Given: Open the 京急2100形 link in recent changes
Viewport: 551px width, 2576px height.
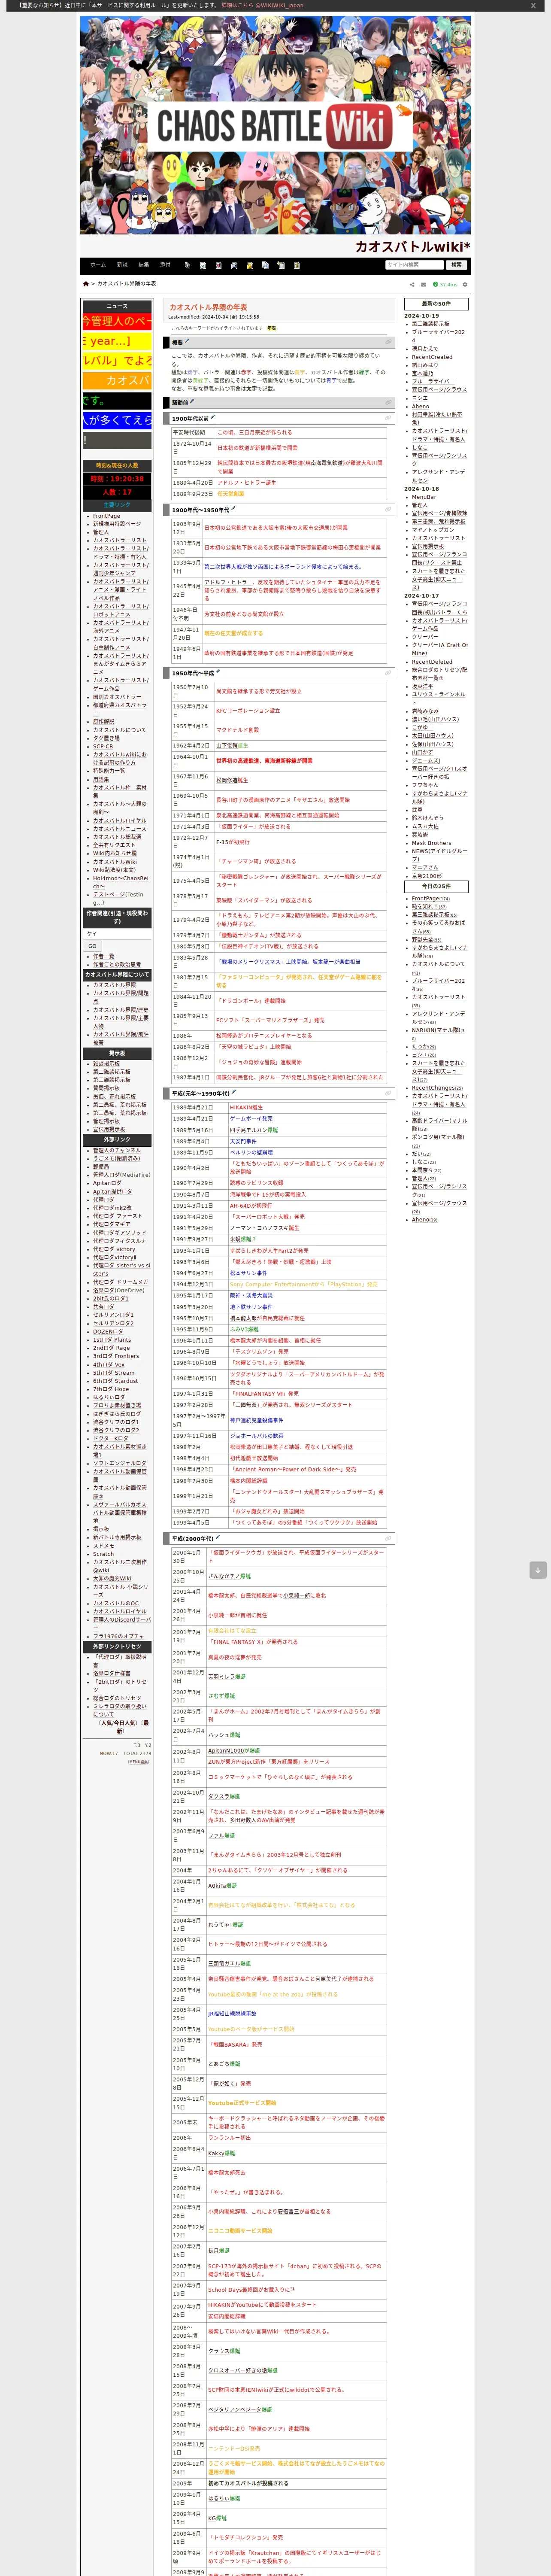Looking at the screenshot, I should click(x=427, y=876).
